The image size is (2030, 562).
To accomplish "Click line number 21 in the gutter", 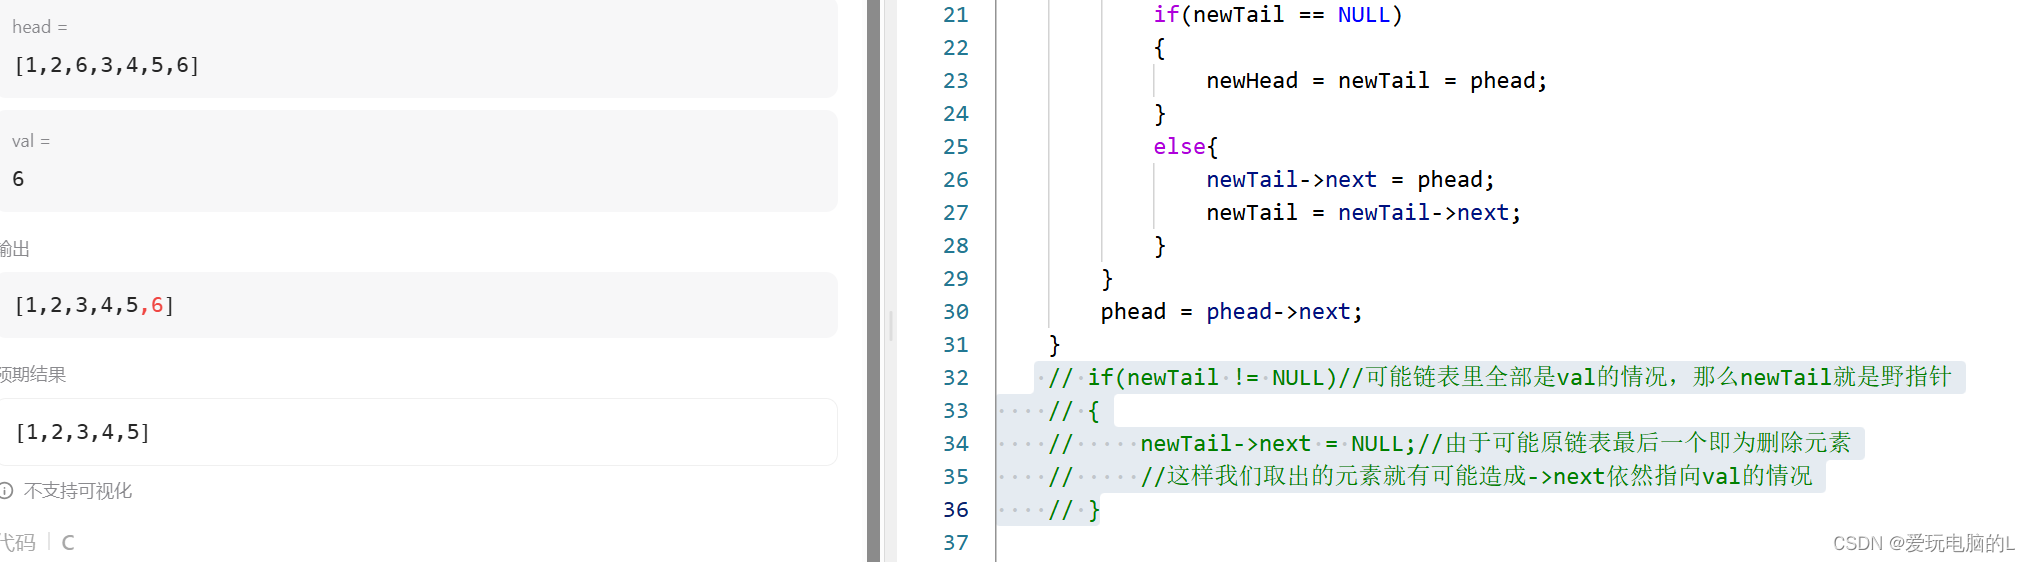I will tap(956, 15).
